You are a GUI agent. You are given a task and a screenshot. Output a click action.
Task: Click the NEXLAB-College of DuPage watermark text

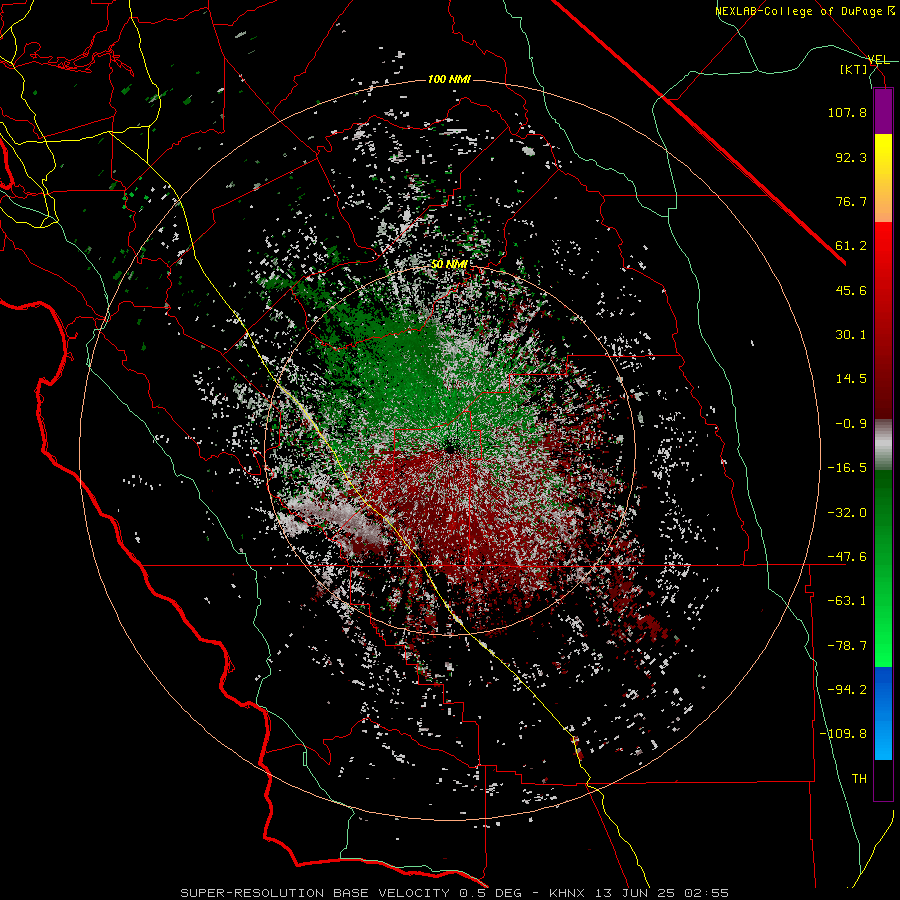click(805, 11)
